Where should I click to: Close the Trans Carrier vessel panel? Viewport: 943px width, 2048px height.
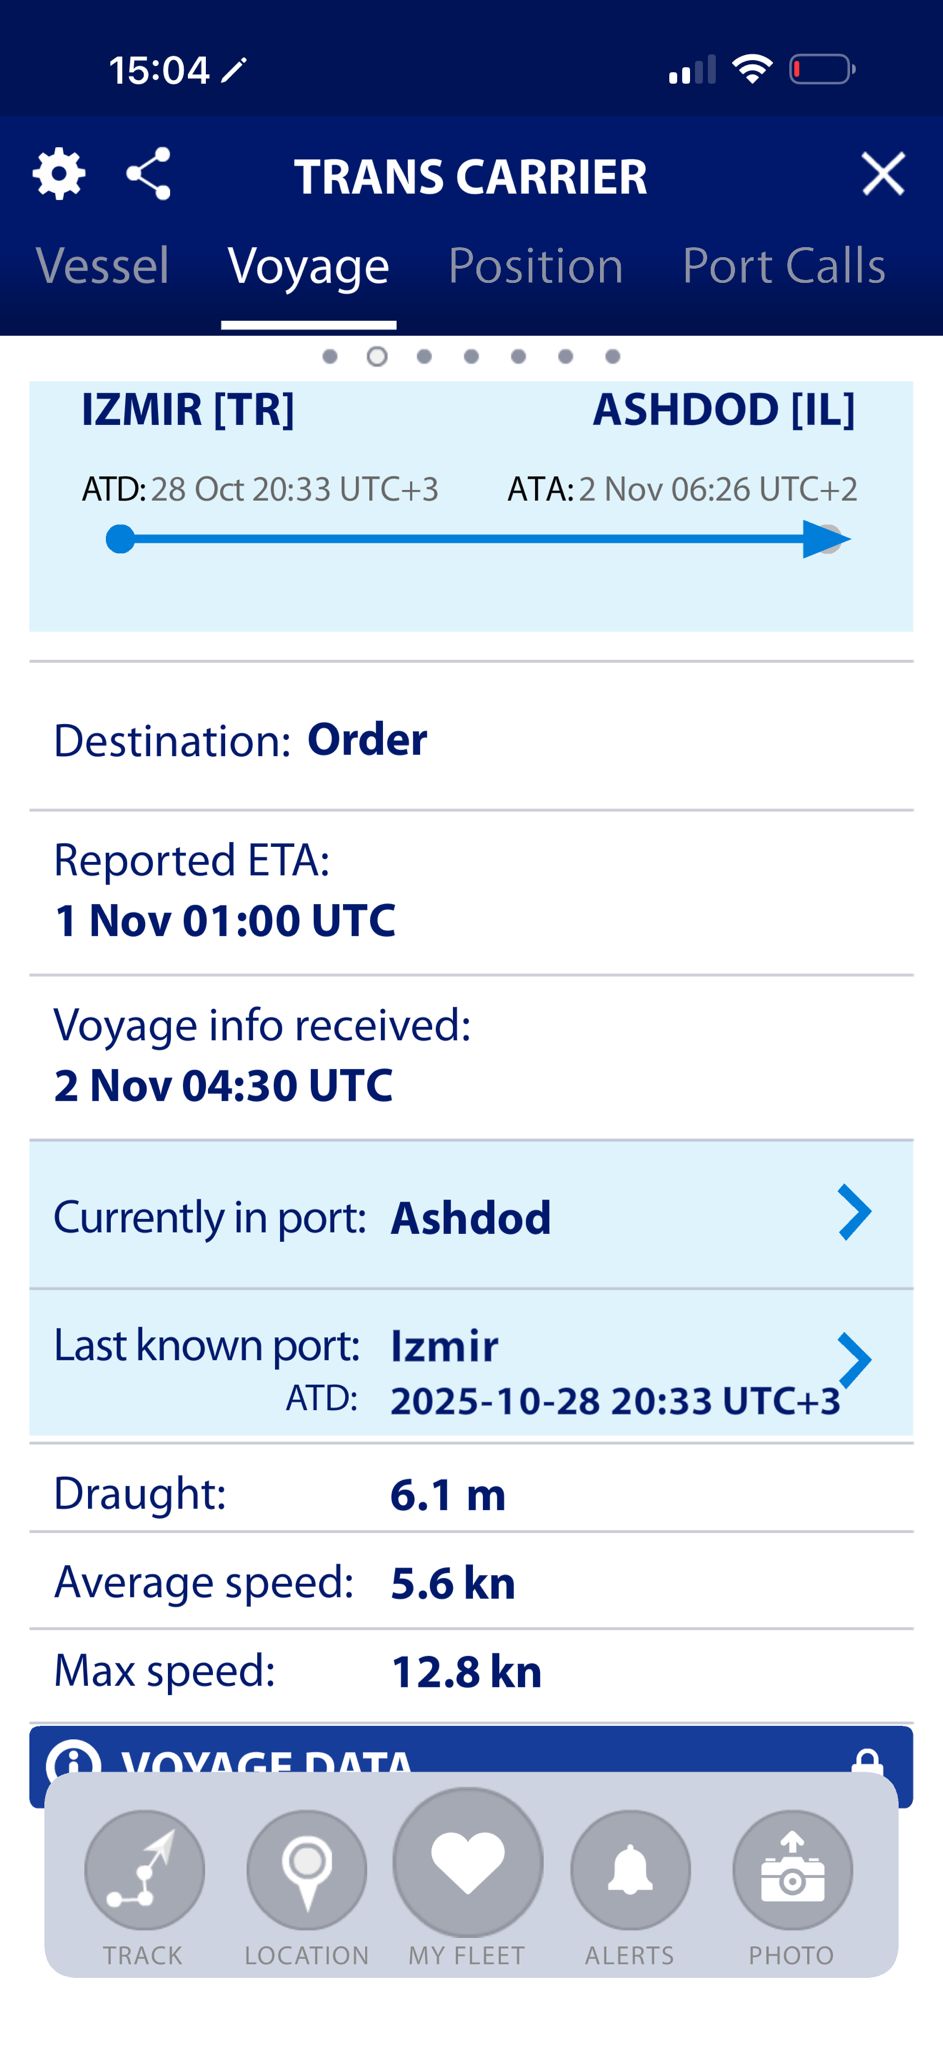pos(883,175)
